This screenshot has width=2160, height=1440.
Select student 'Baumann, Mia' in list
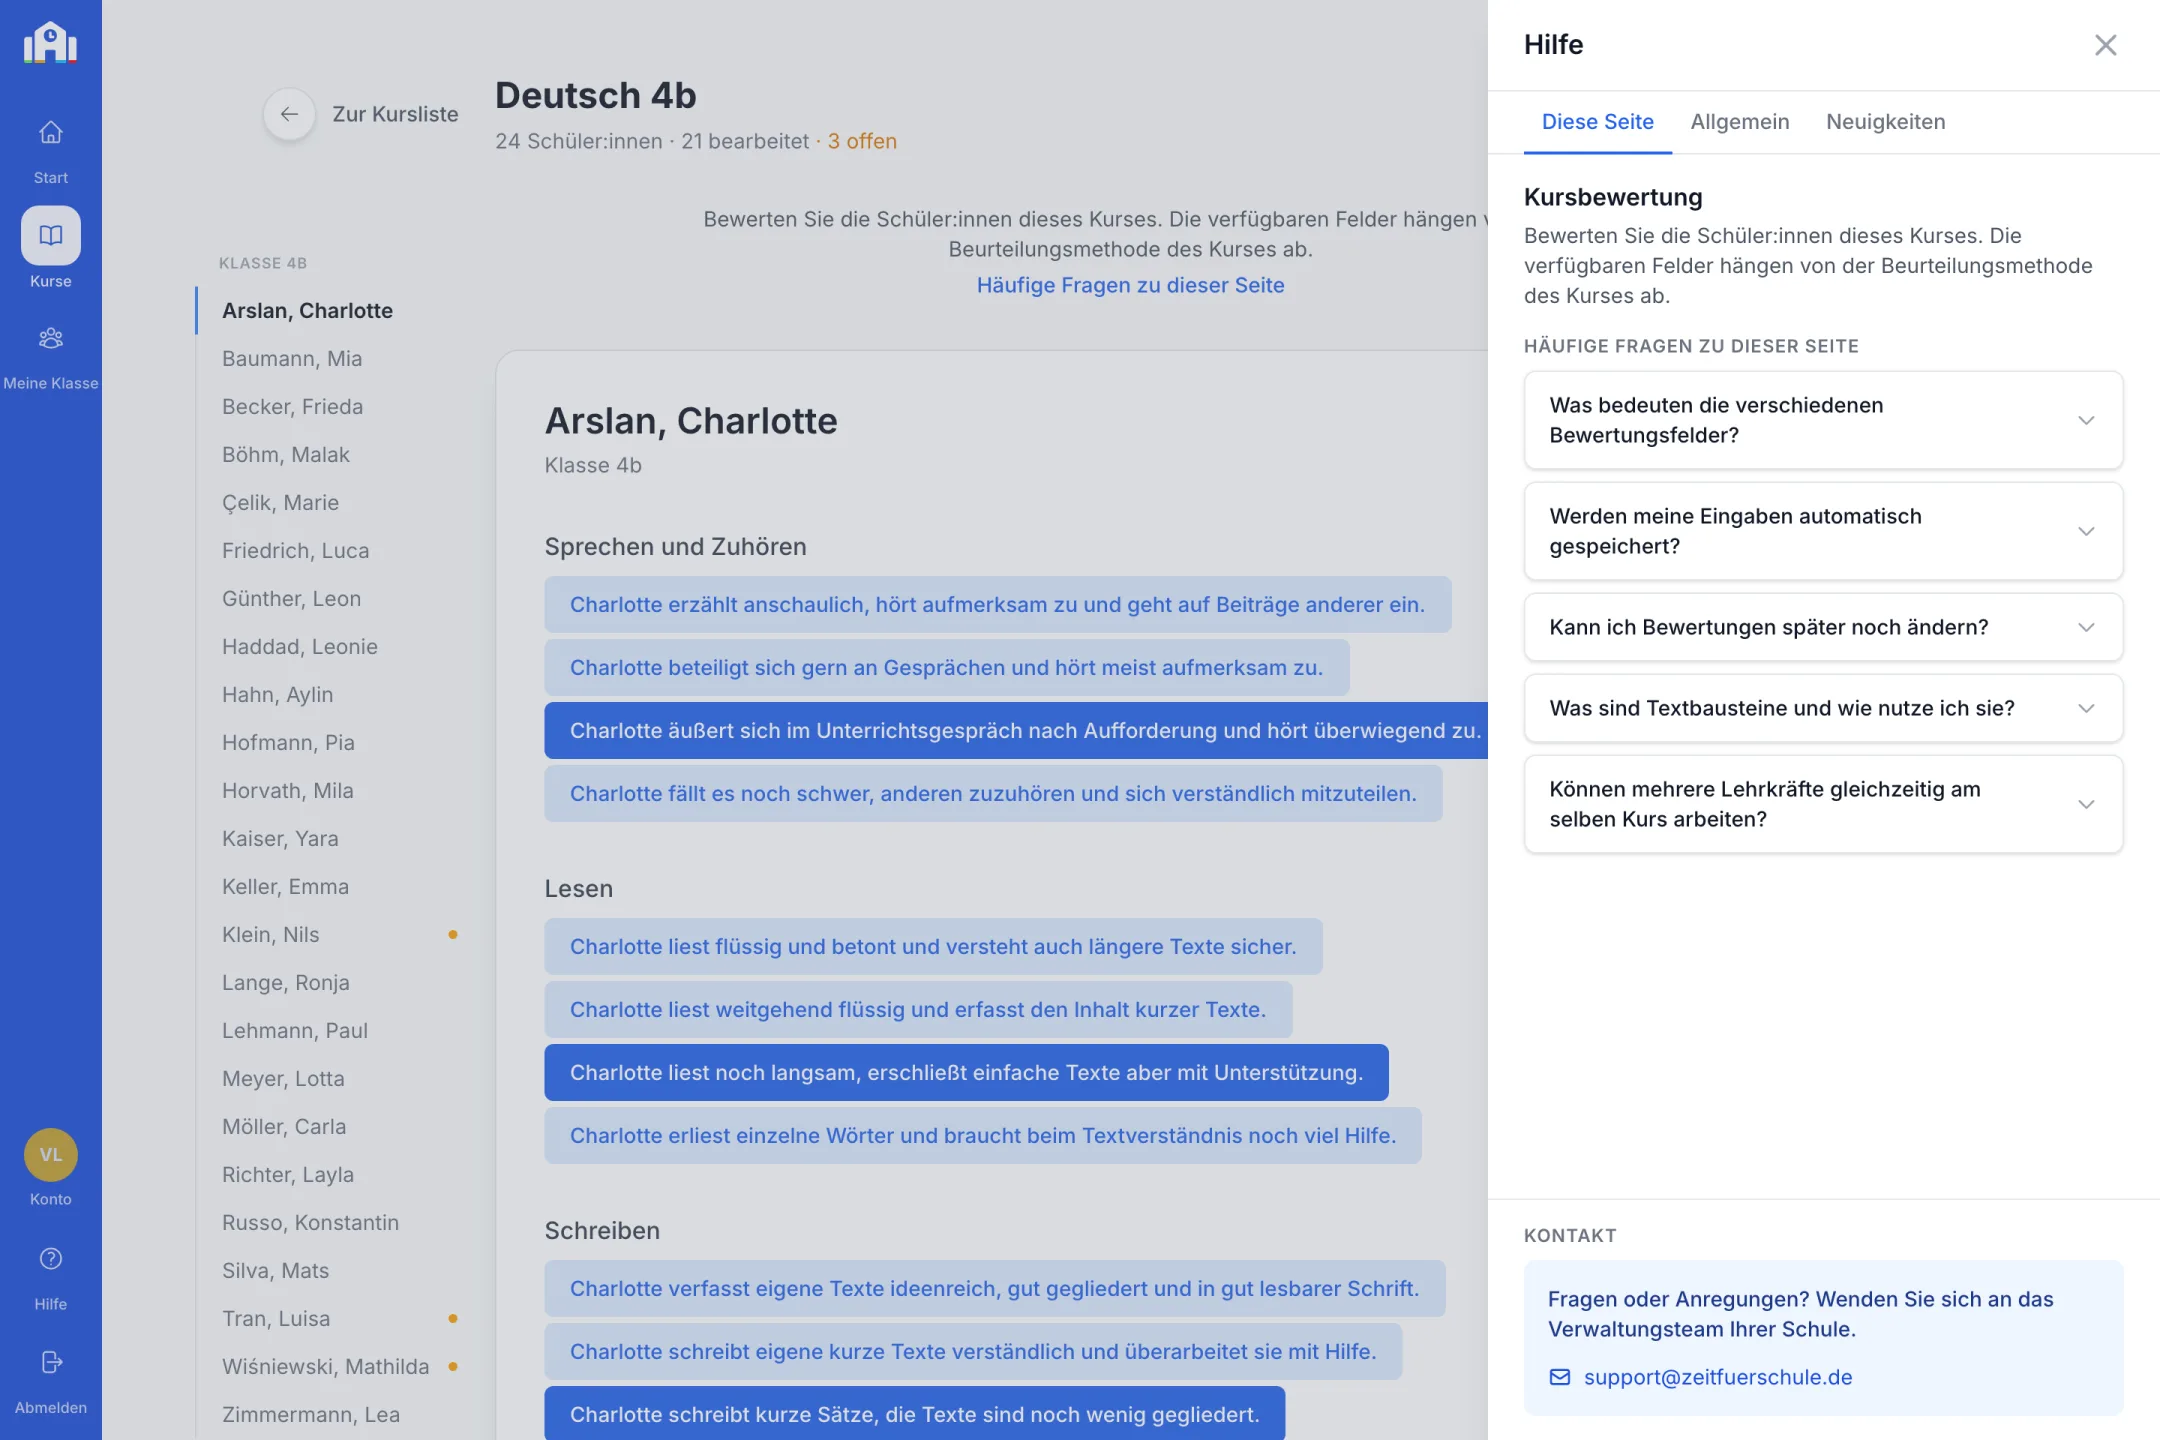[x=335, y=358]
